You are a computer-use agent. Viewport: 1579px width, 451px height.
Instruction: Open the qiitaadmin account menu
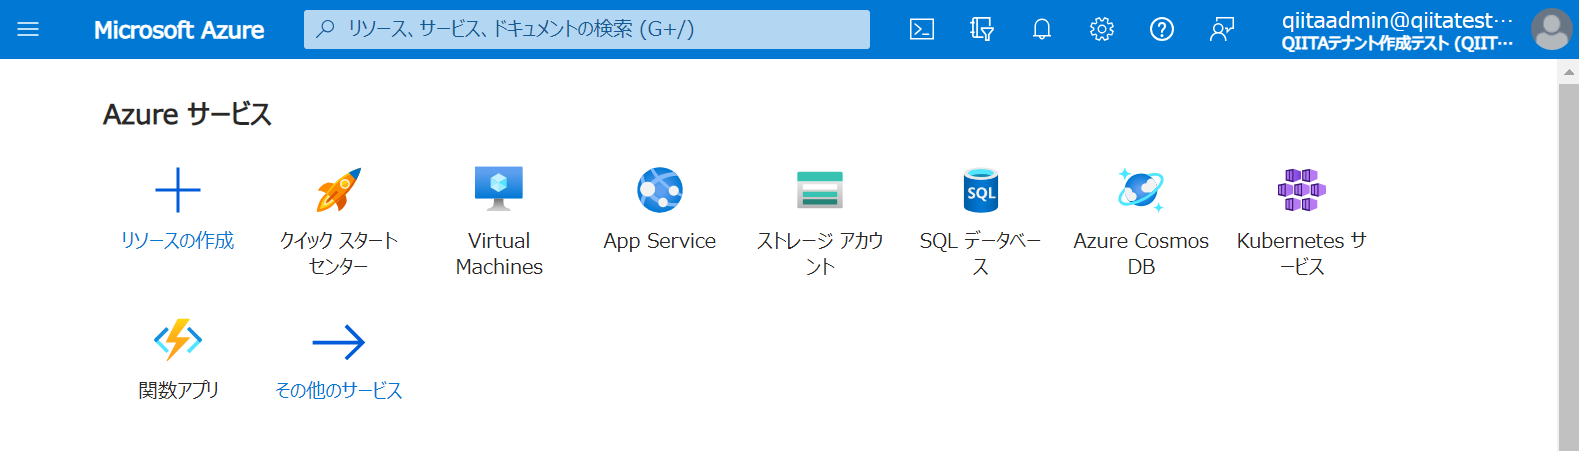pyautogui.click(x=1397, y=30)
